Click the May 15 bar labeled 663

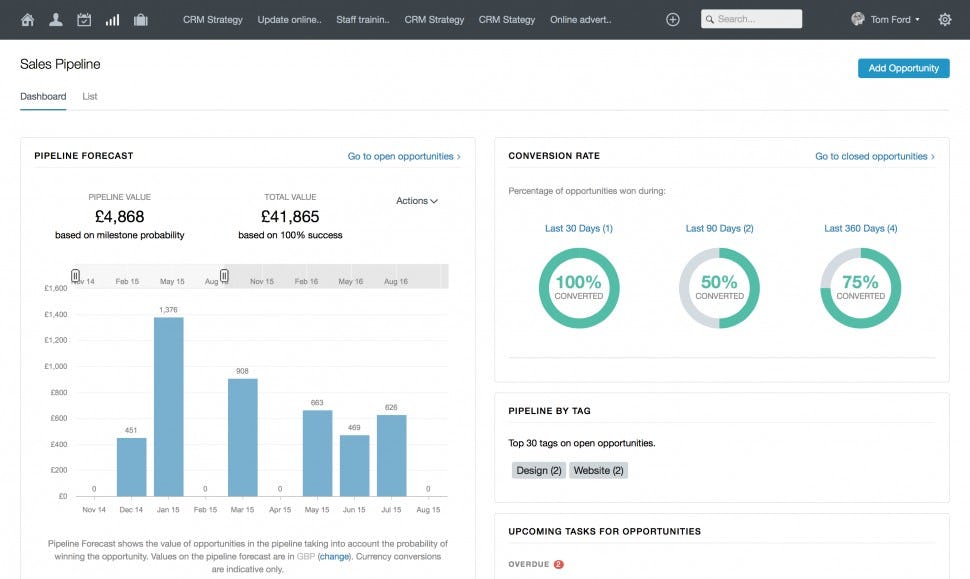click(x=317, y=453)
